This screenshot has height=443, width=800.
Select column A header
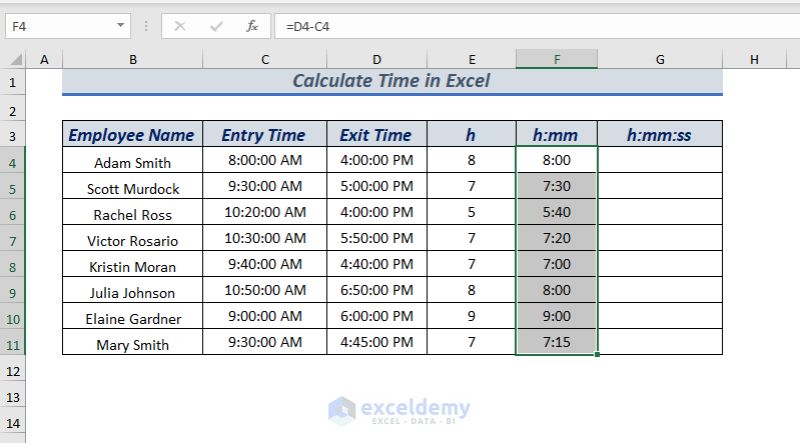pos(44,60)
